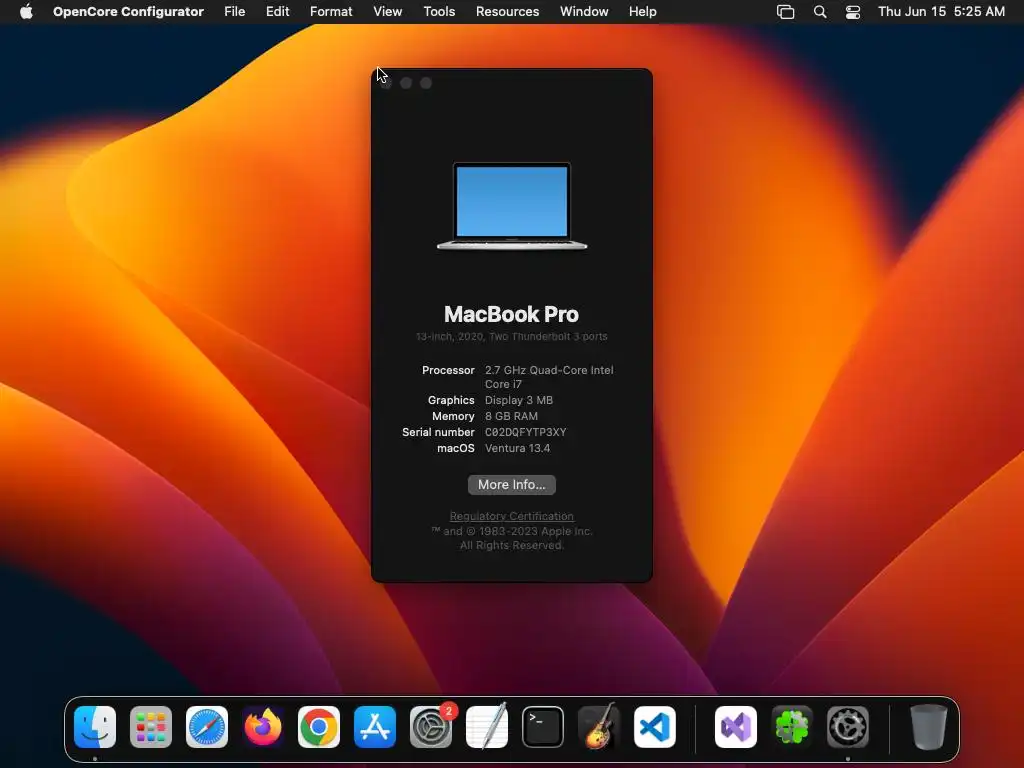Click the MacBook Pro title text
This screenshot has width=1024, height=768.
pos(511,314)
